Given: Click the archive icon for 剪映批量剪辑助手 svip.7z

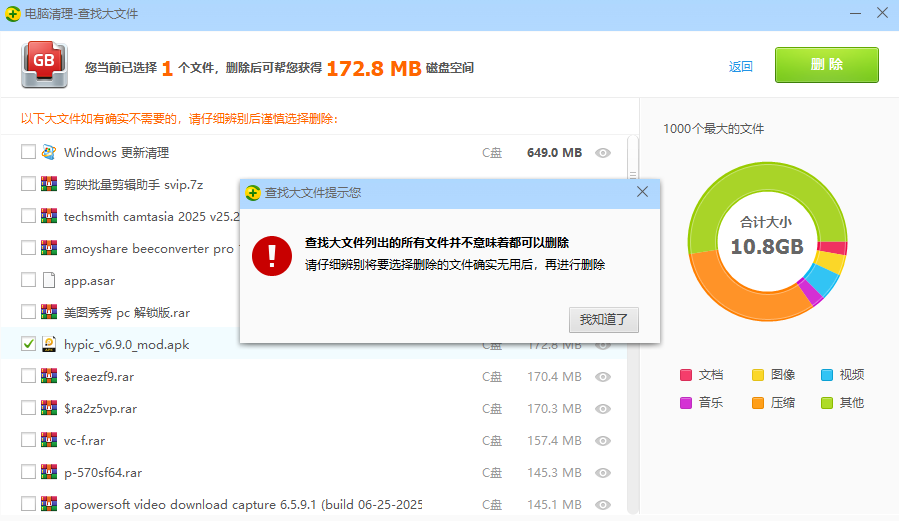Looking at the screenshot, I should coord(49,184).
